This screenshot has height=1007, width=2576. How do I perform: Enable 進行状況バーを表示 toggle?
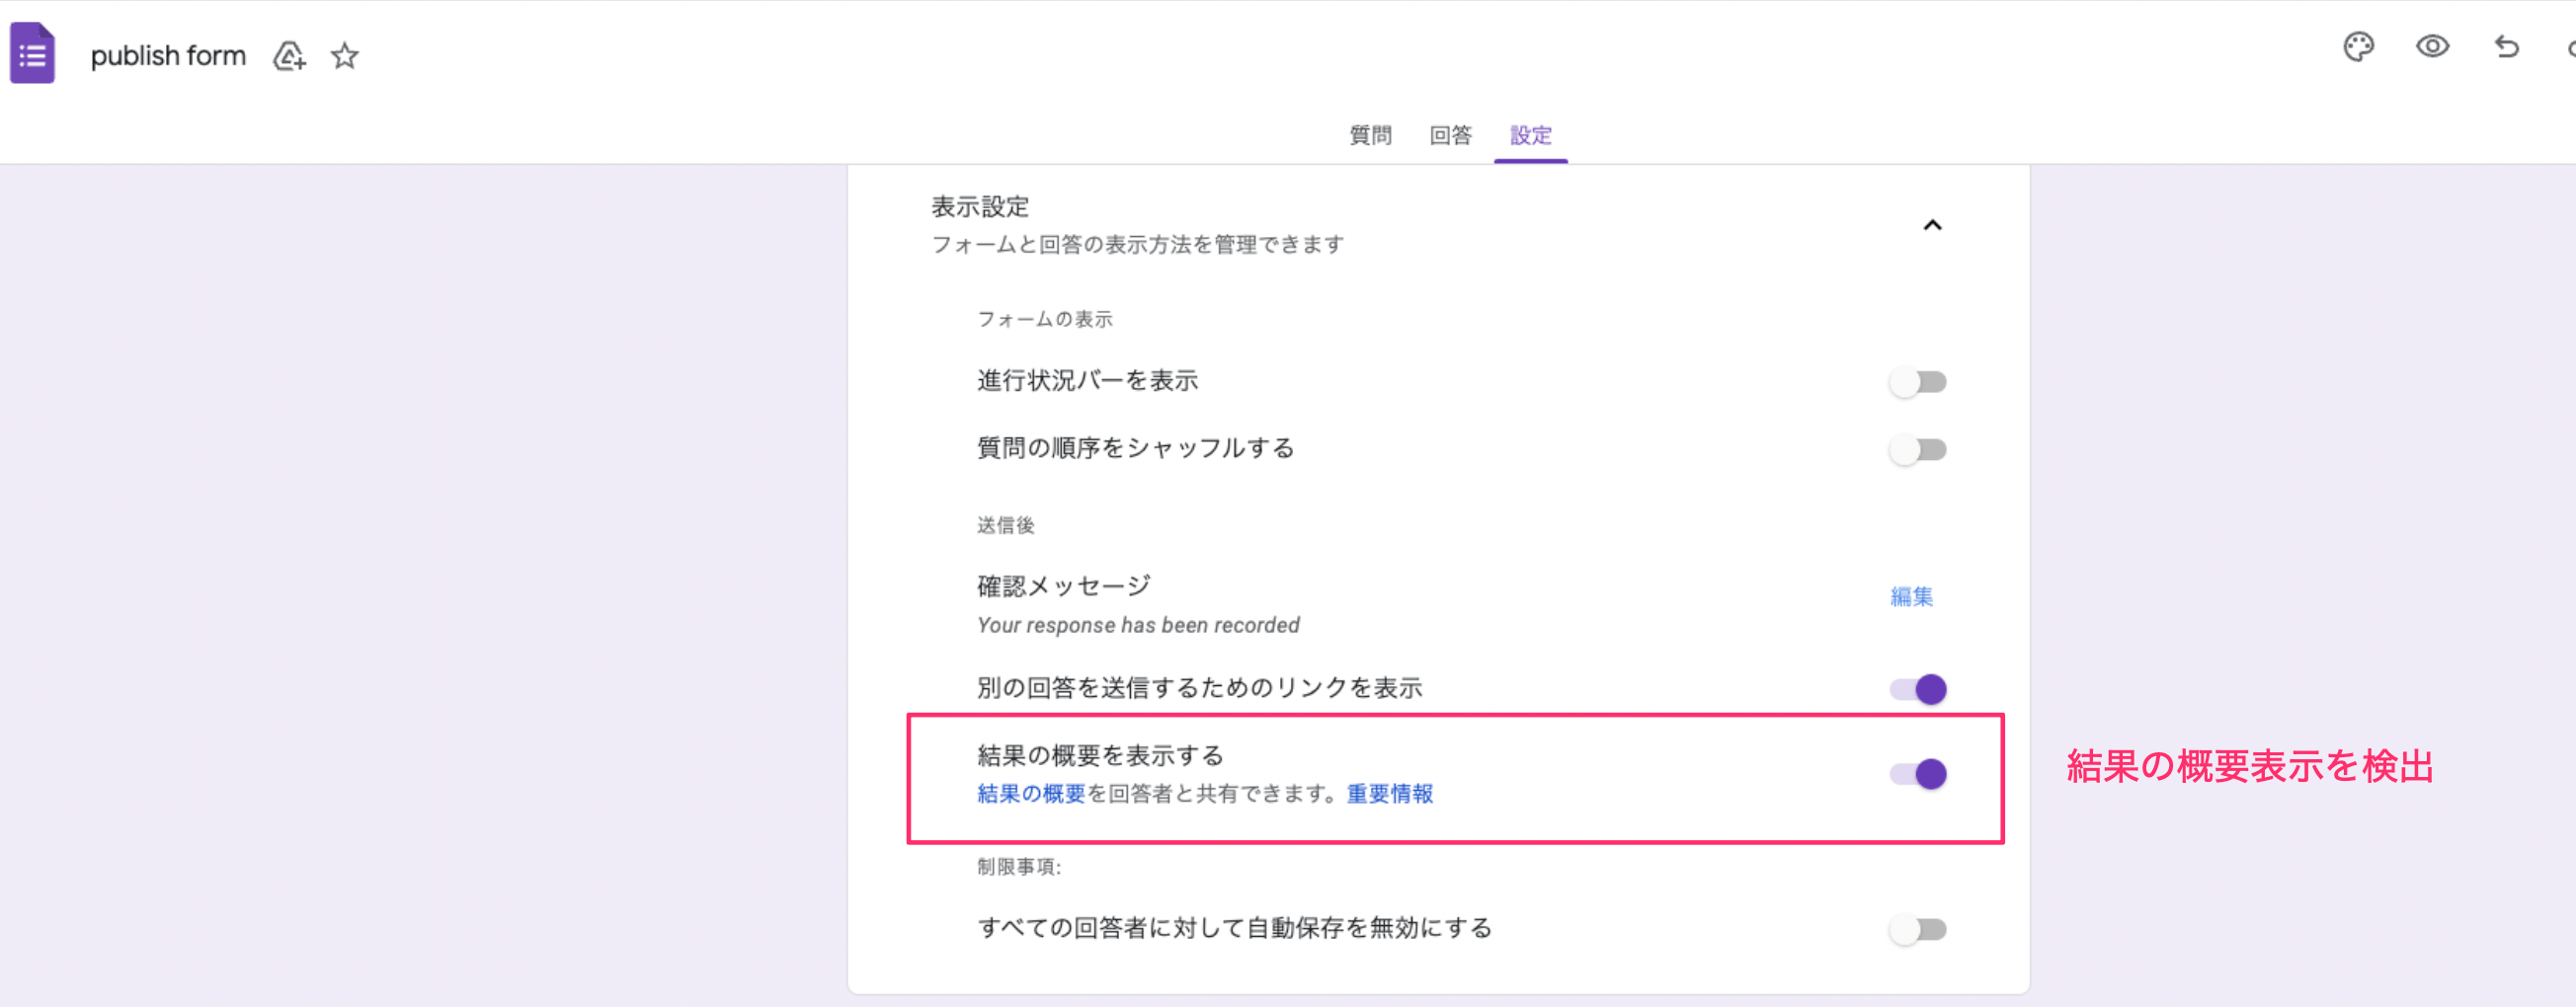[x=1917, y=382]
